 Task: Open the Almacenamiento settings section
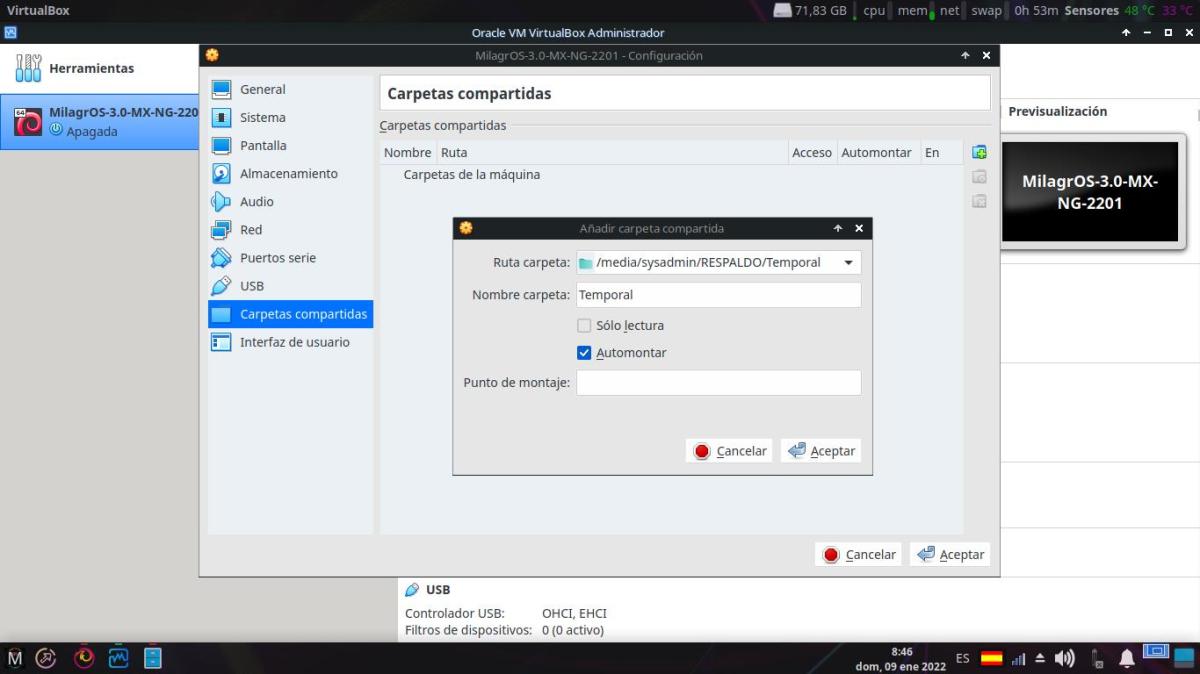coord(288,174)
